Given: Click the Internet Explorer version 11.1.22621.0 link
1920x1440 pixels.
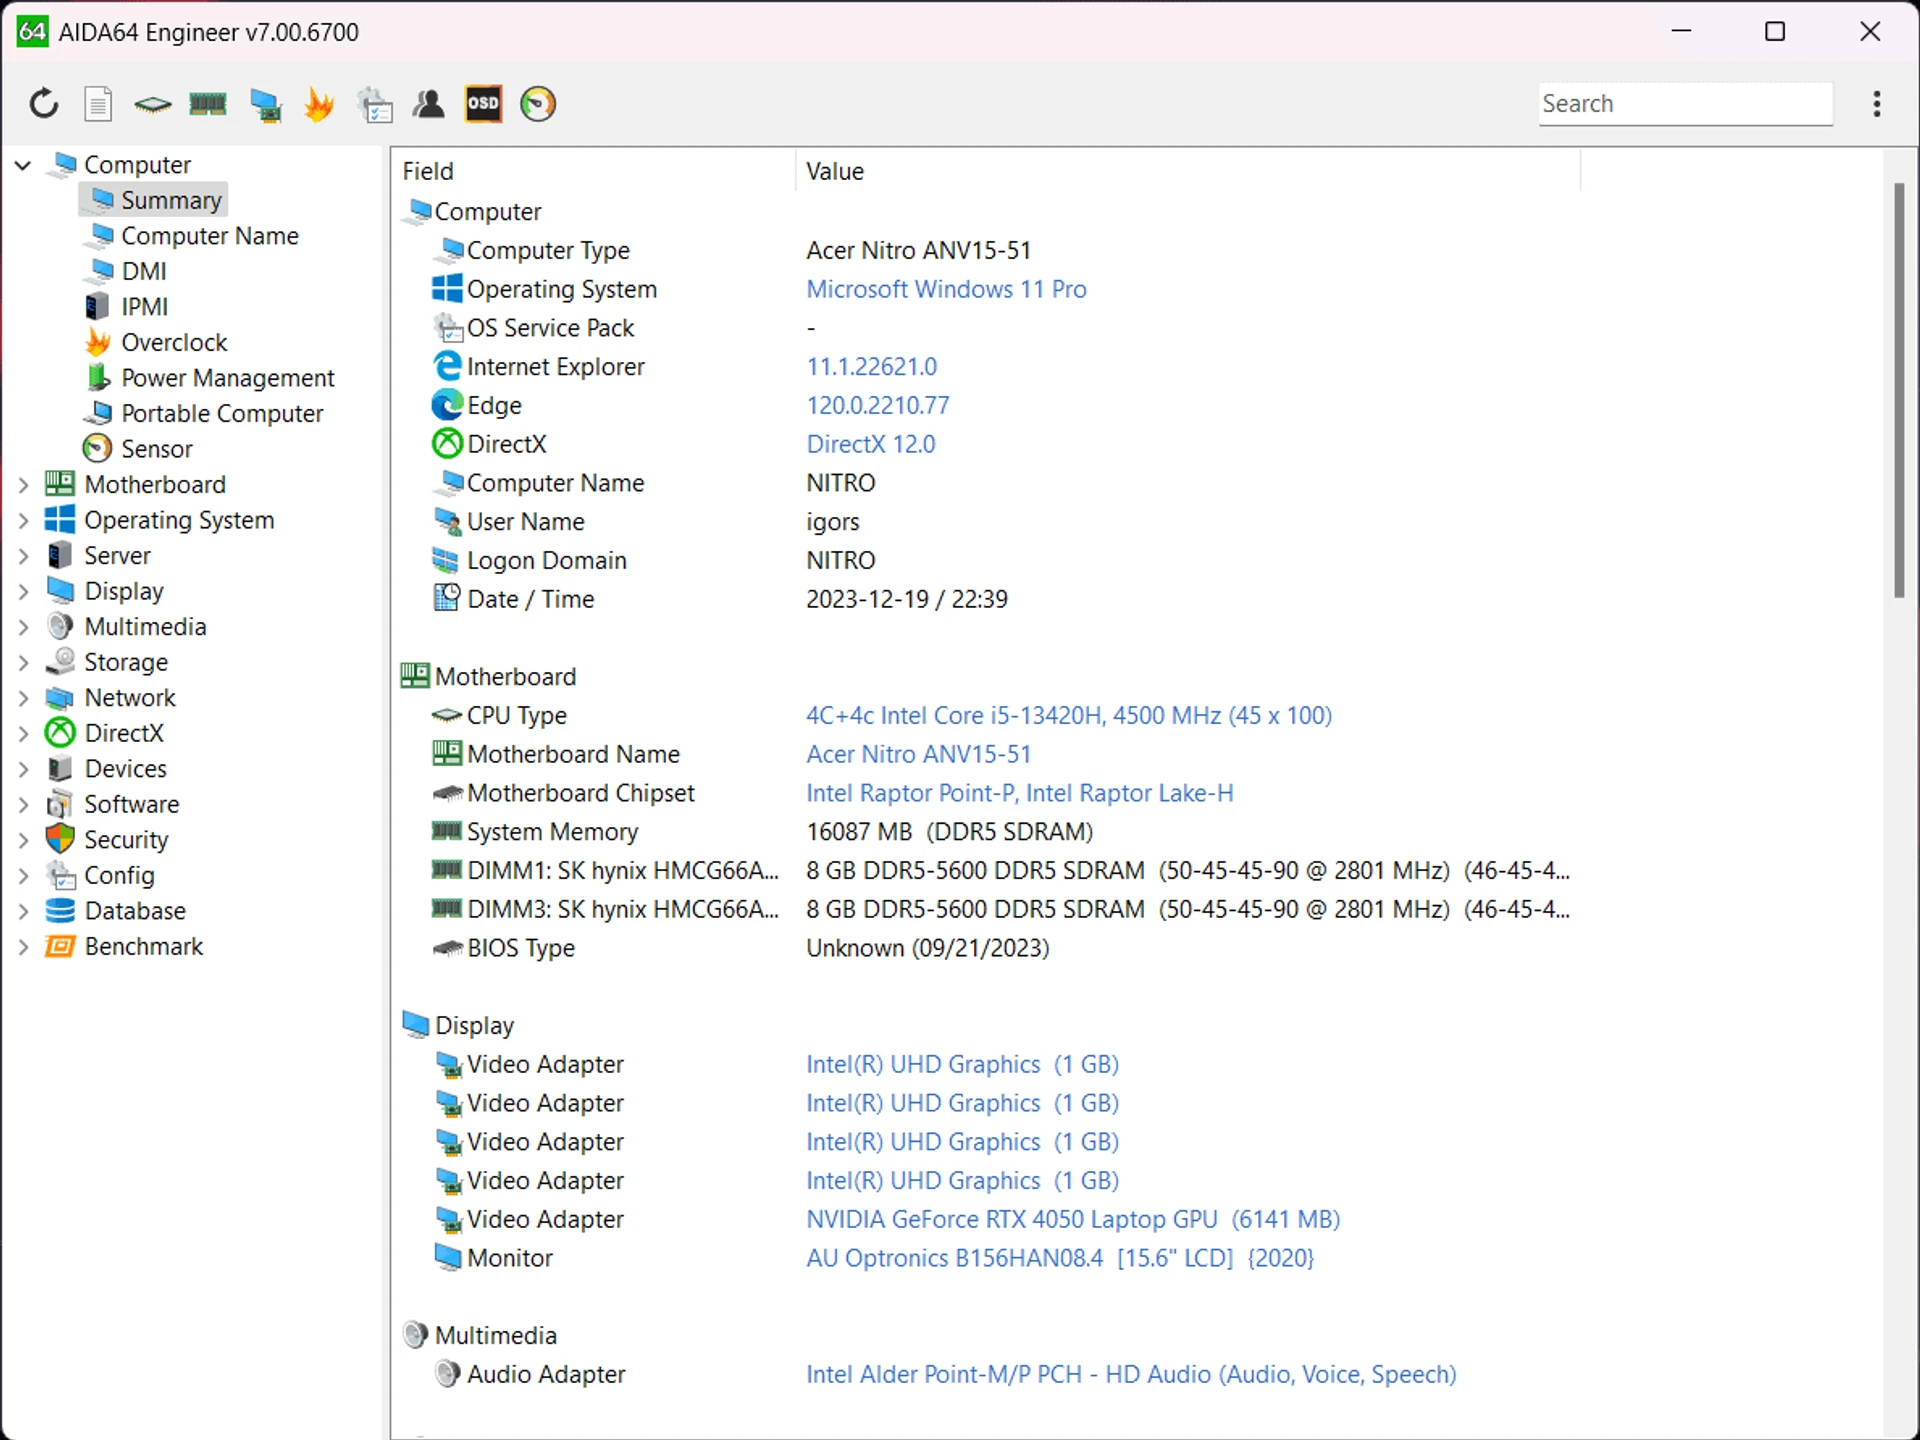Looking at the screenshot, I should 871,367.
